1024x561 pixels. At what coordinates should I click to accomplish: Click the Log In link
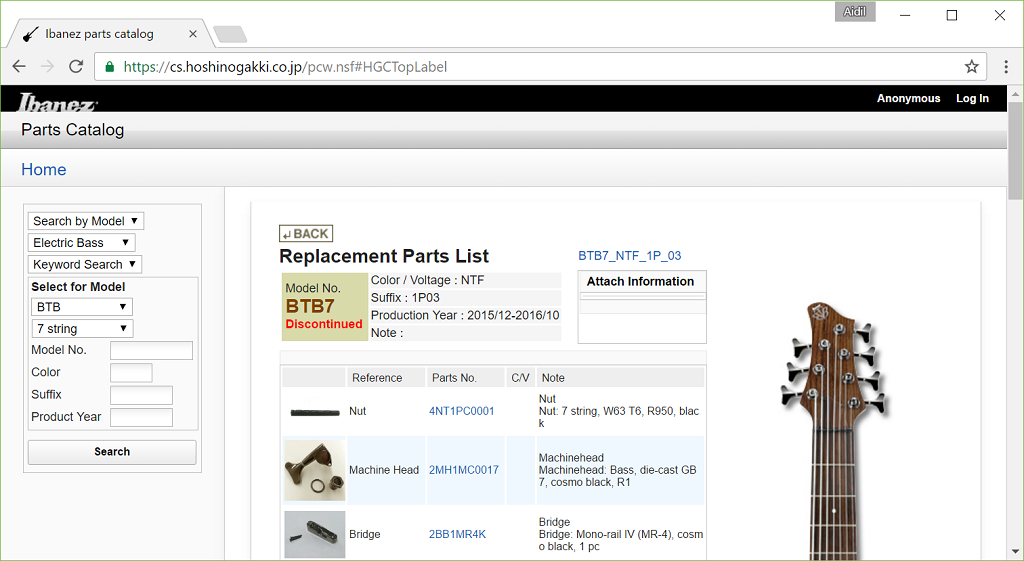click(x=972, y=99)
